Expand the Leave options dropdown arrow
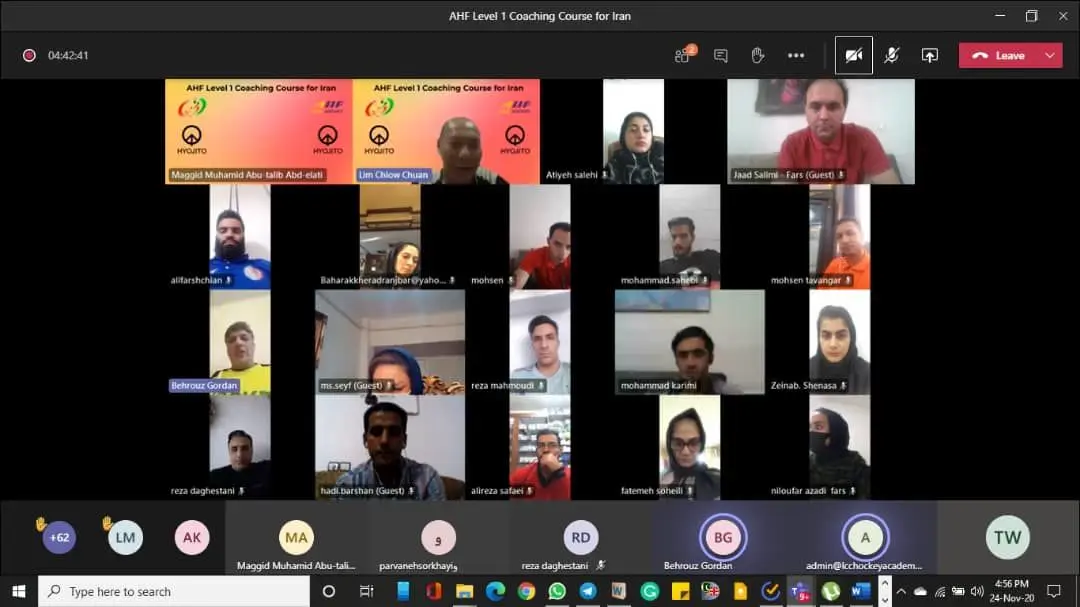 (x=1050, y=56)
